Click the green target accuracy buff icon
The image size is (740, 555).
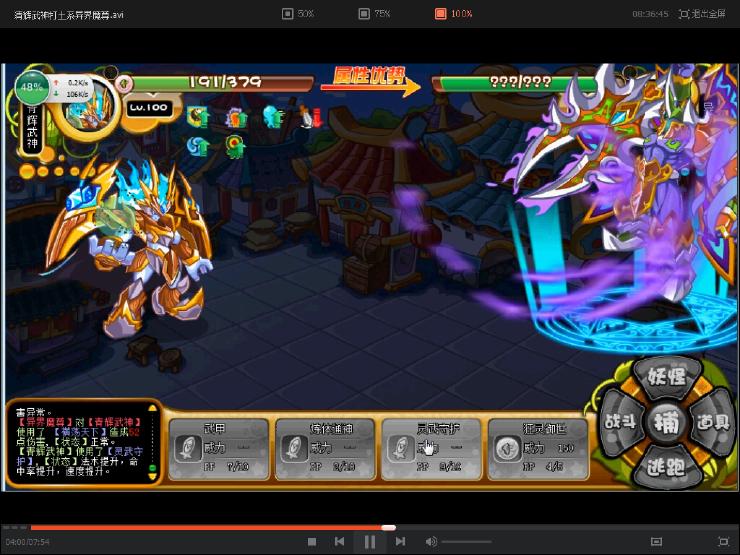point(235,146)
